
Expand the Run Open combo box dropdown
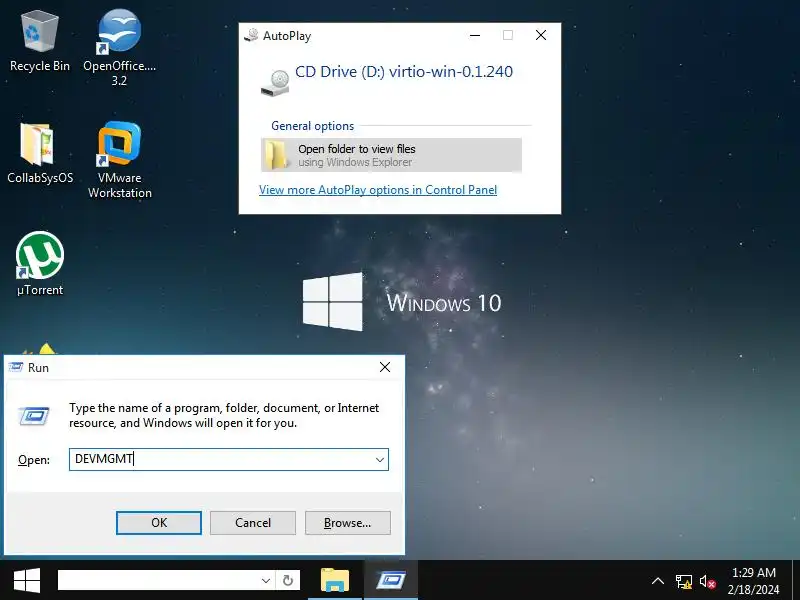click(380, 459)
